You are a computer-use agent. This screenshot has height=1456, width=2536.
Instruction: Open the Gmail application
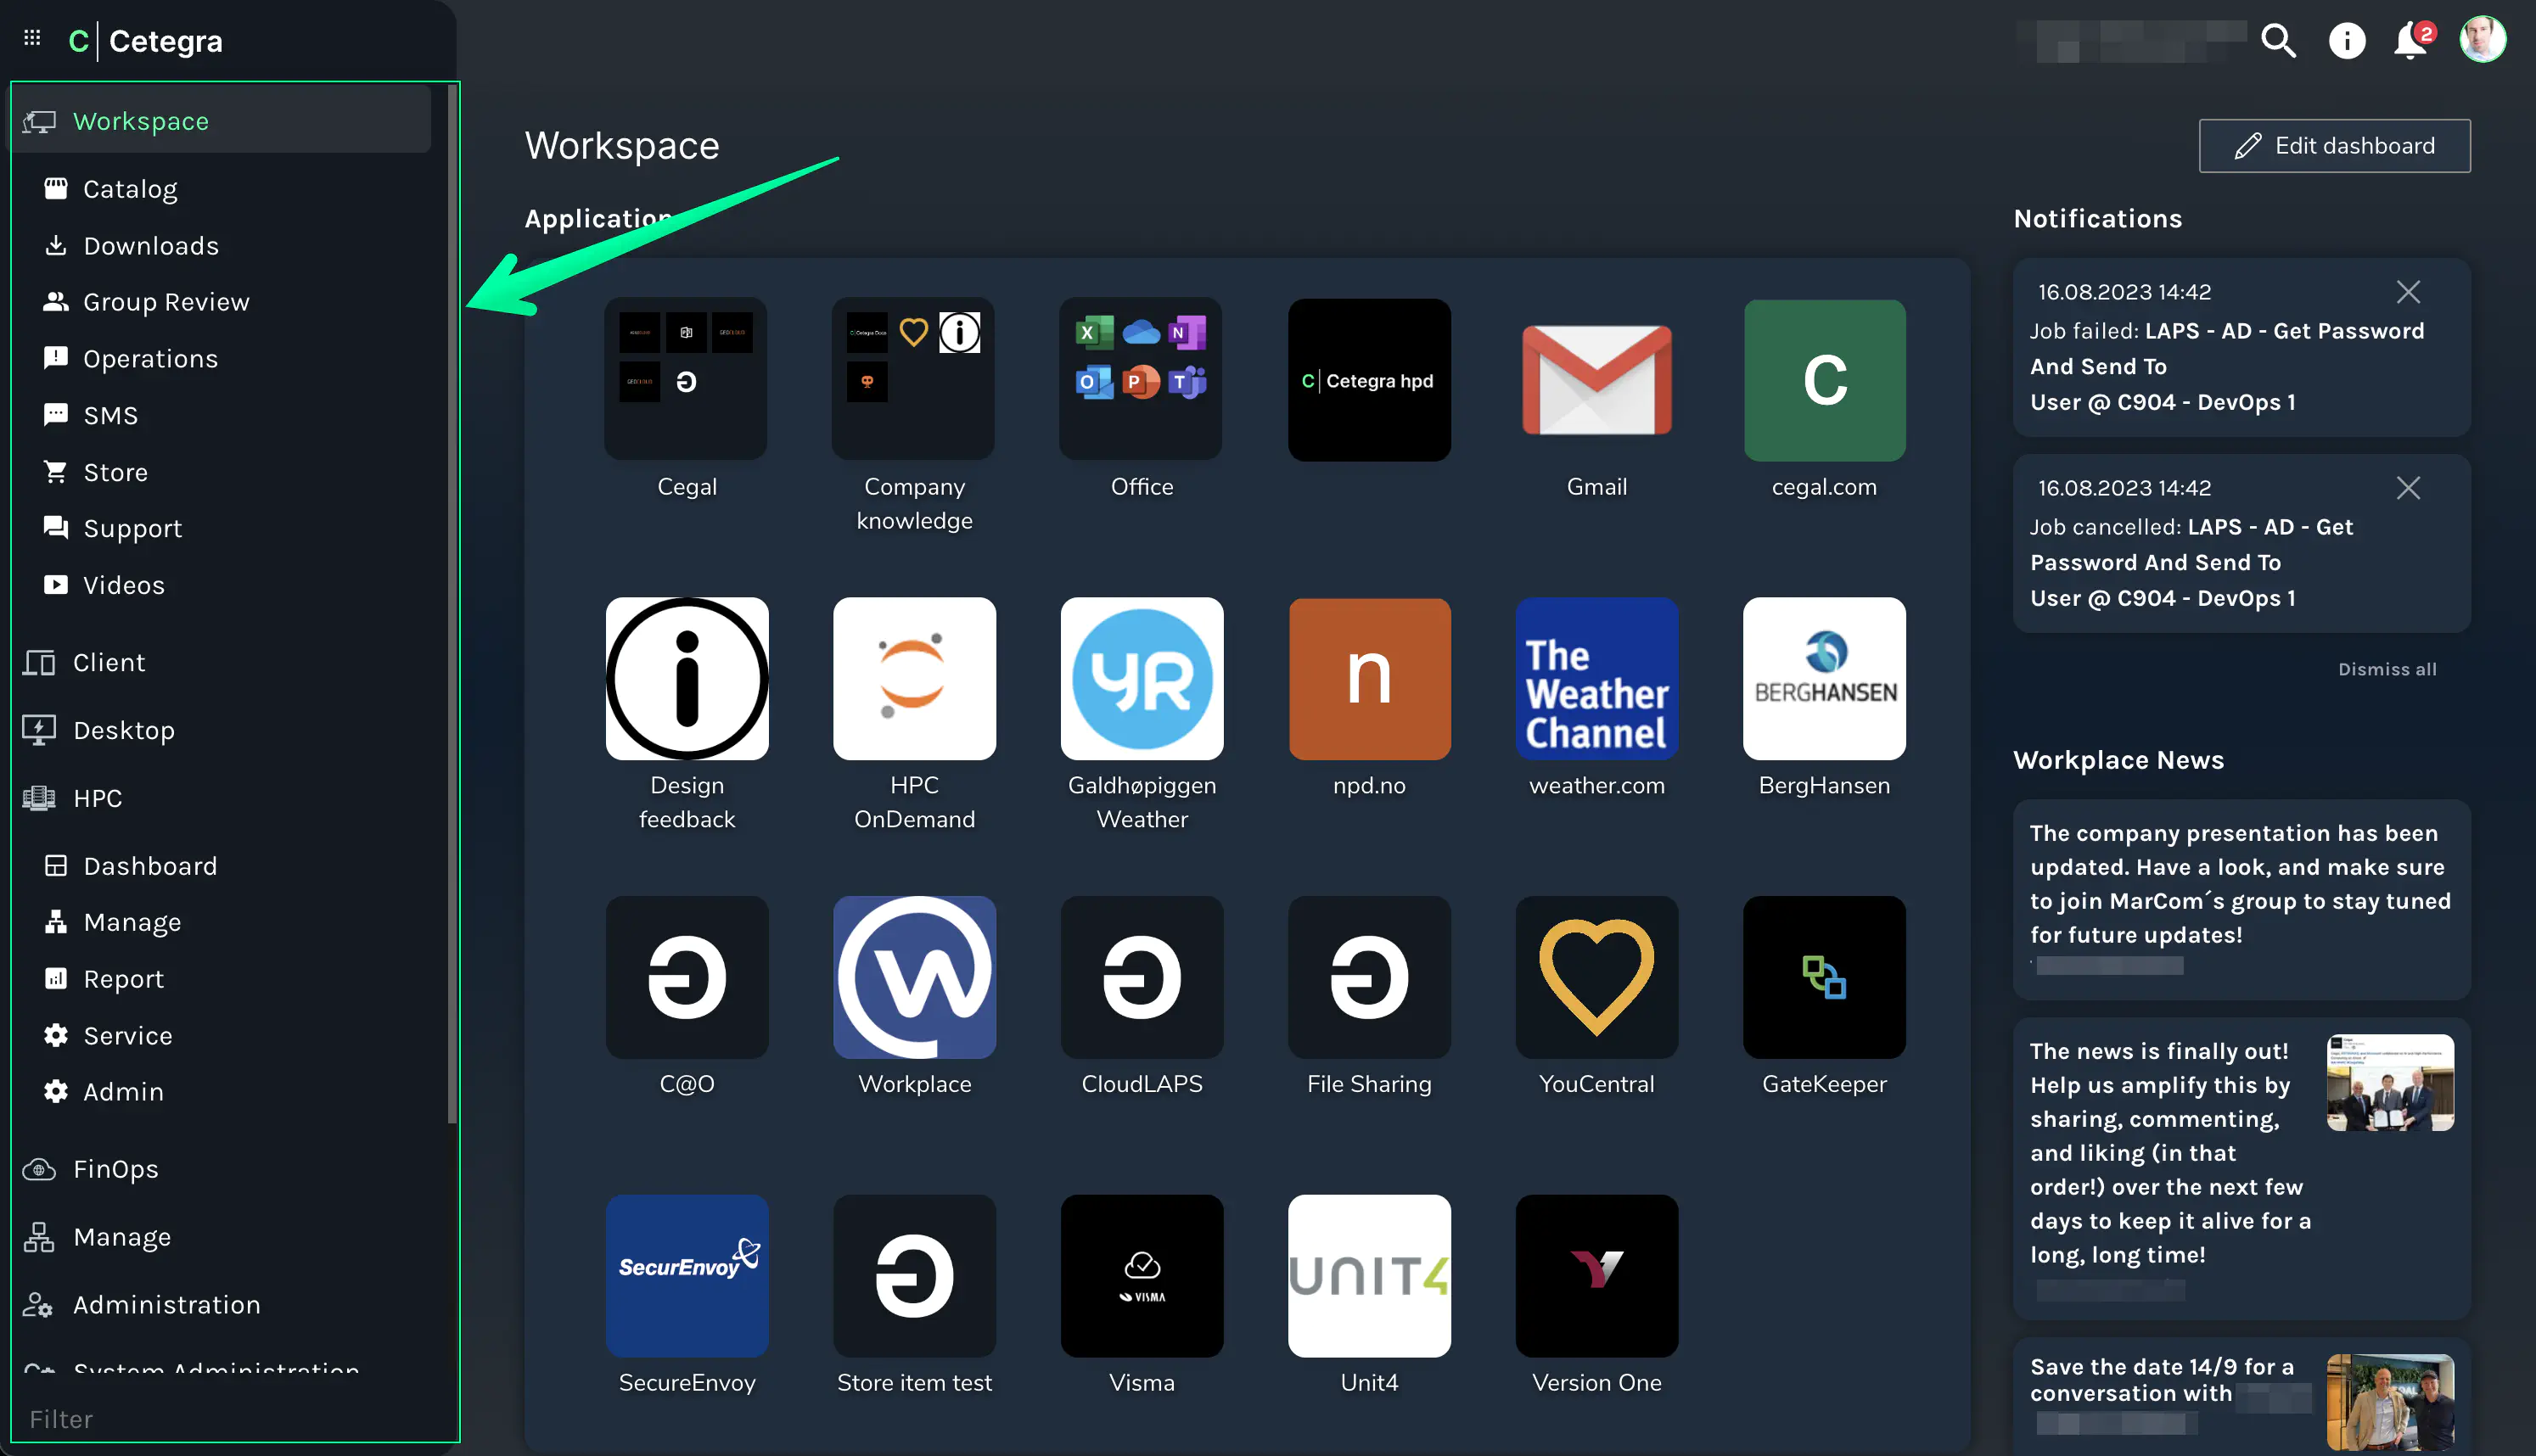1596,380
